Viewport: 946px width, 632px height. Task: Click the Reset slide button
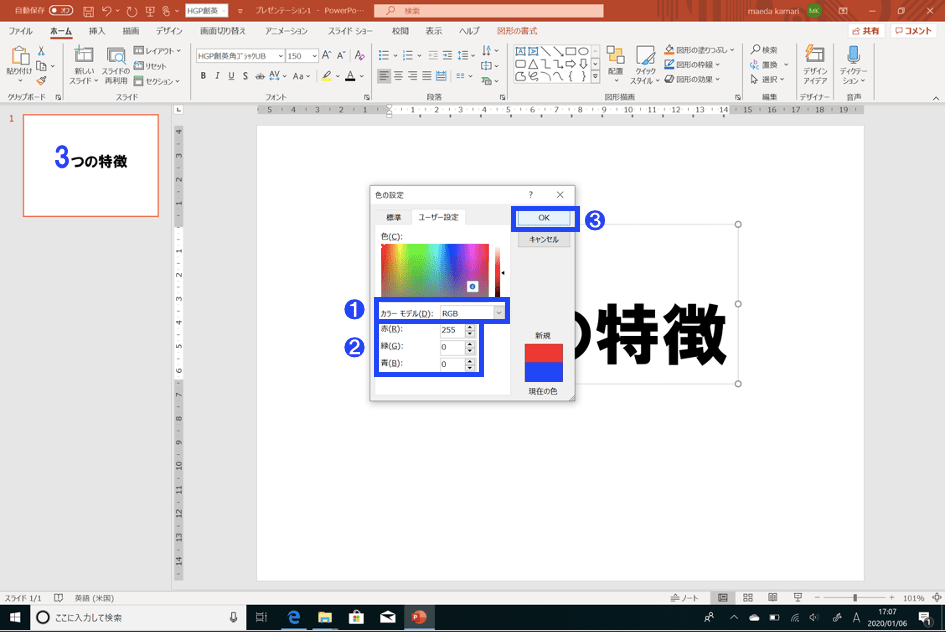[151, 66]
